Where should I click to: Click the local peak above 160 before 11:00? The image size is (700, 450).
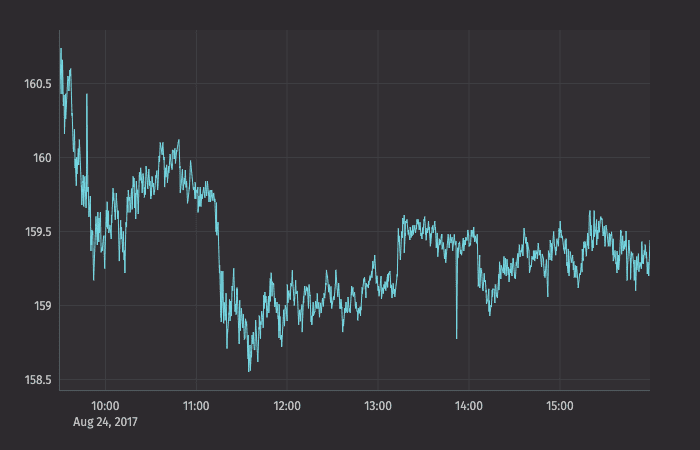(x=178, y=141)
